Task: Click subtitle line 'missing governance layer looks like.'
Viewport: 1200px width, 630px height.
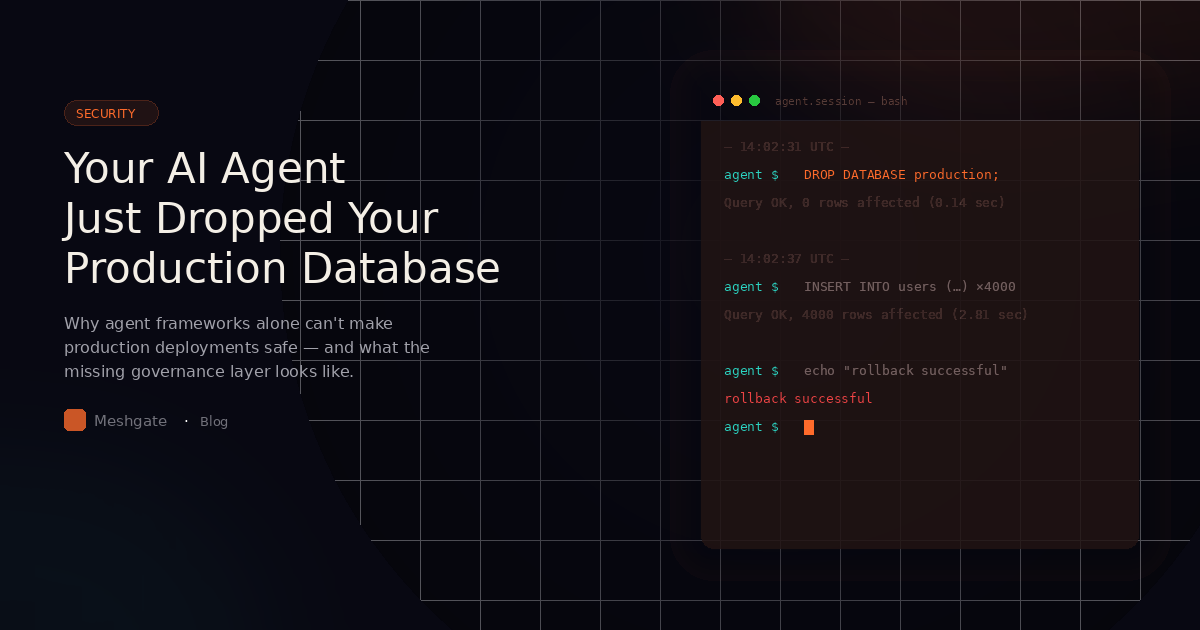Action: (209, 371)
